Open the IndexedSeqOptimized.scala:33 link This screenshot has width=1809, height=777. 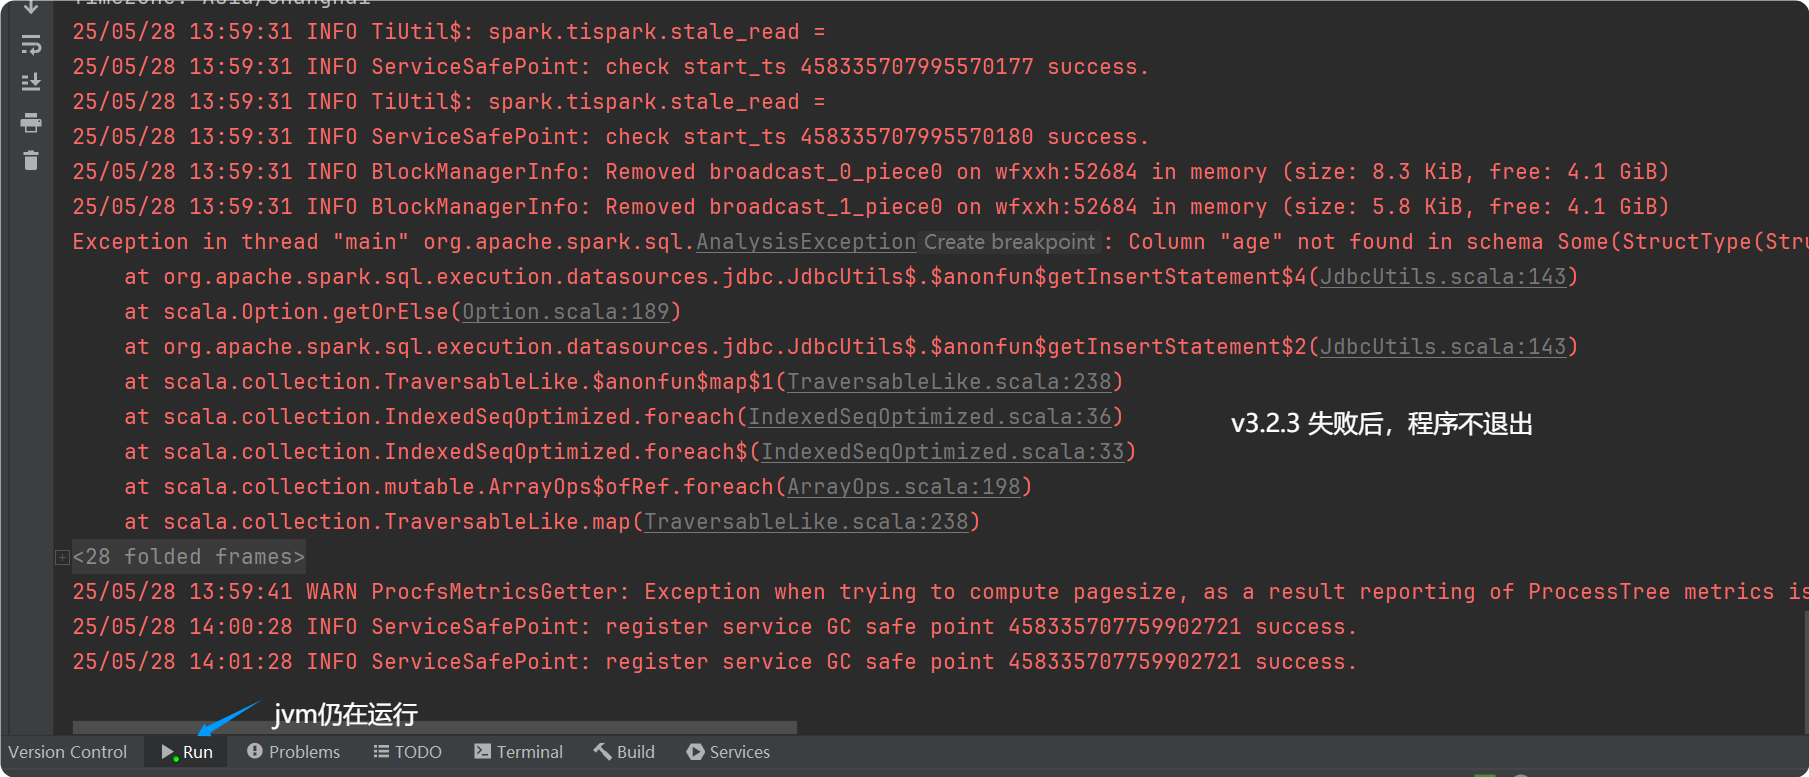[x=942, y=452]
